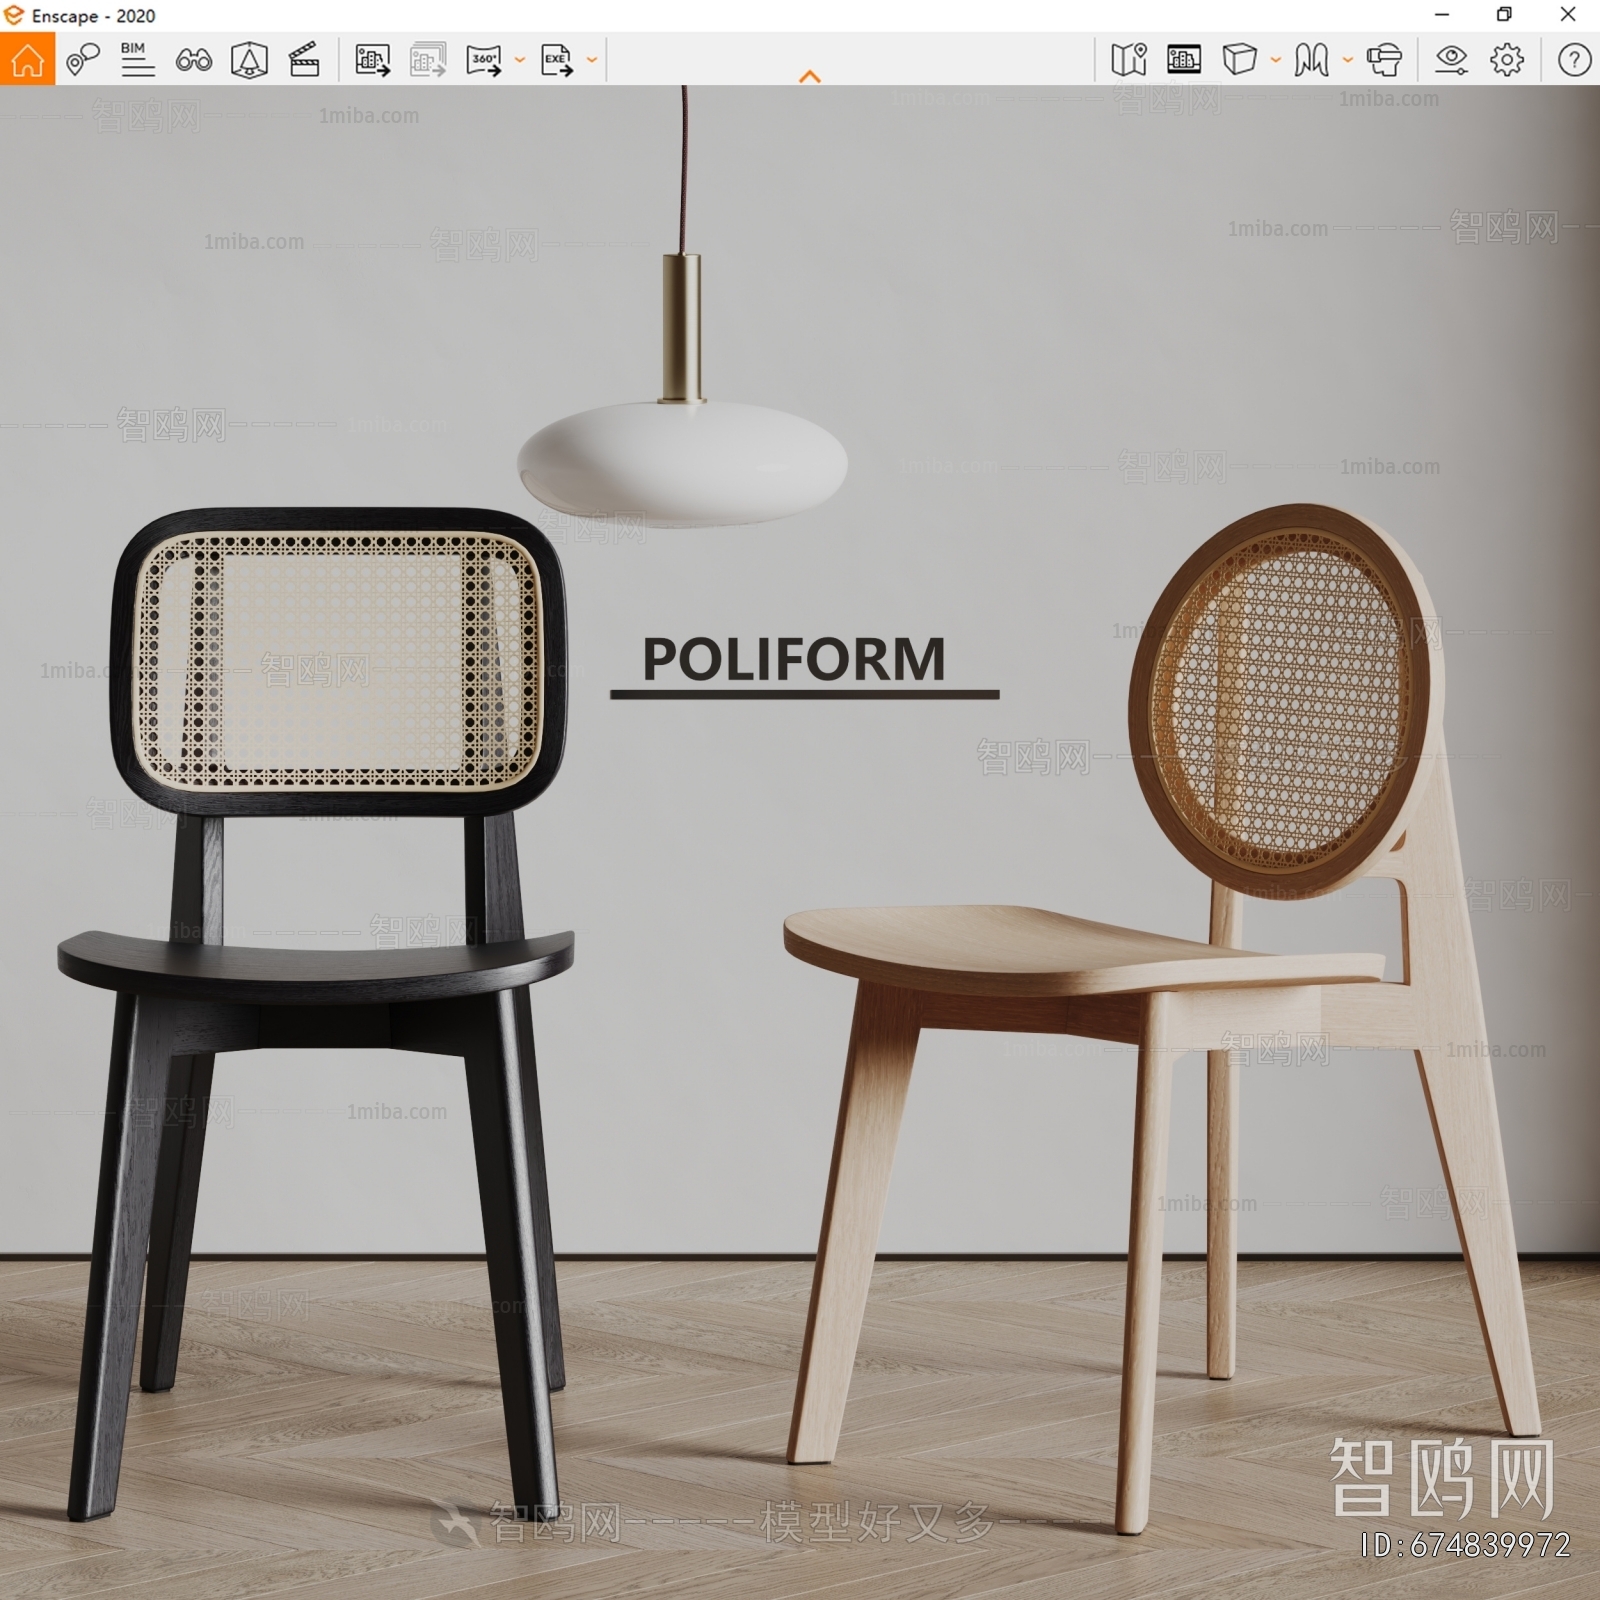Image resolution: width=1600 pixels, height=1600 pixels.
Task: Expand the EXE export dropdown arrow
Action: (x=592, y=60)
